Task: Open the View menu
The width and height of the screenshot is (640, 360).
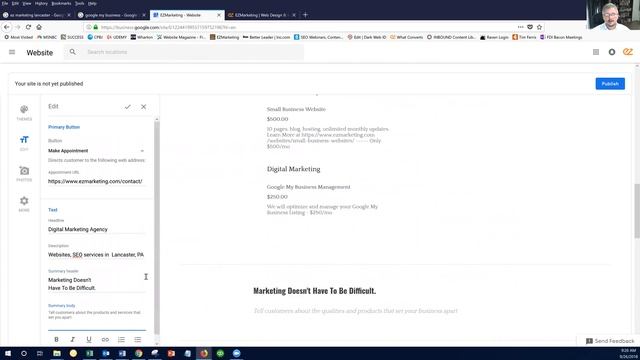Action: coord(27,3)
